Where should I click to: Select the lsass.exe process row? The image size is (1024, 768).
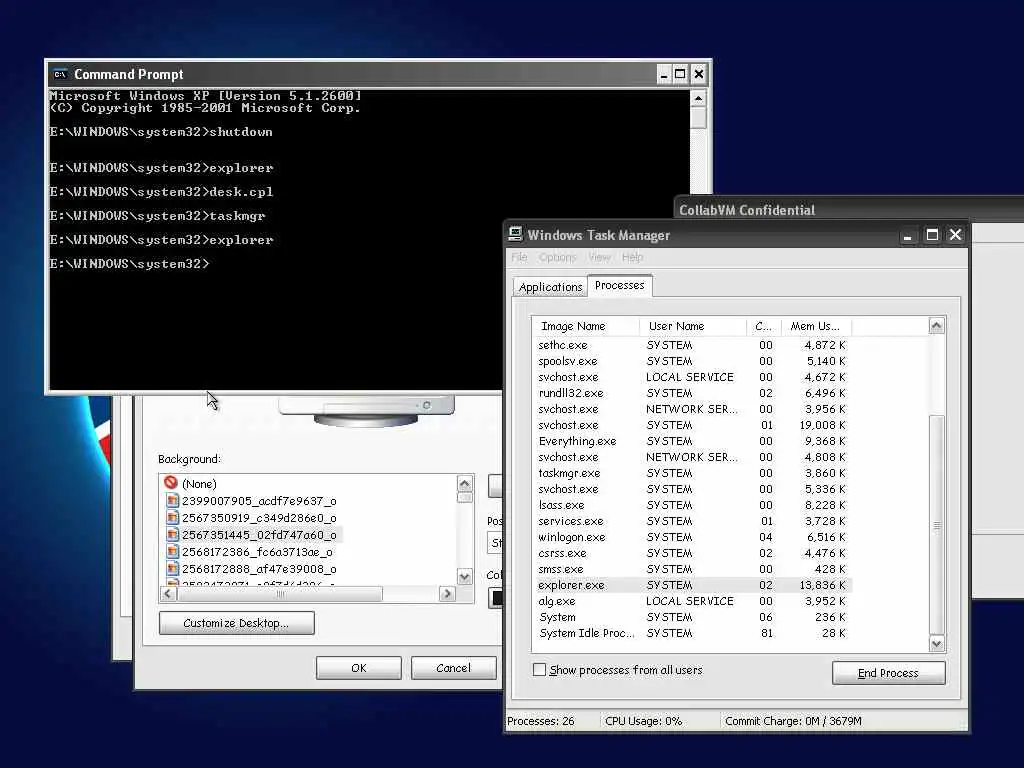tap(692, 505)
